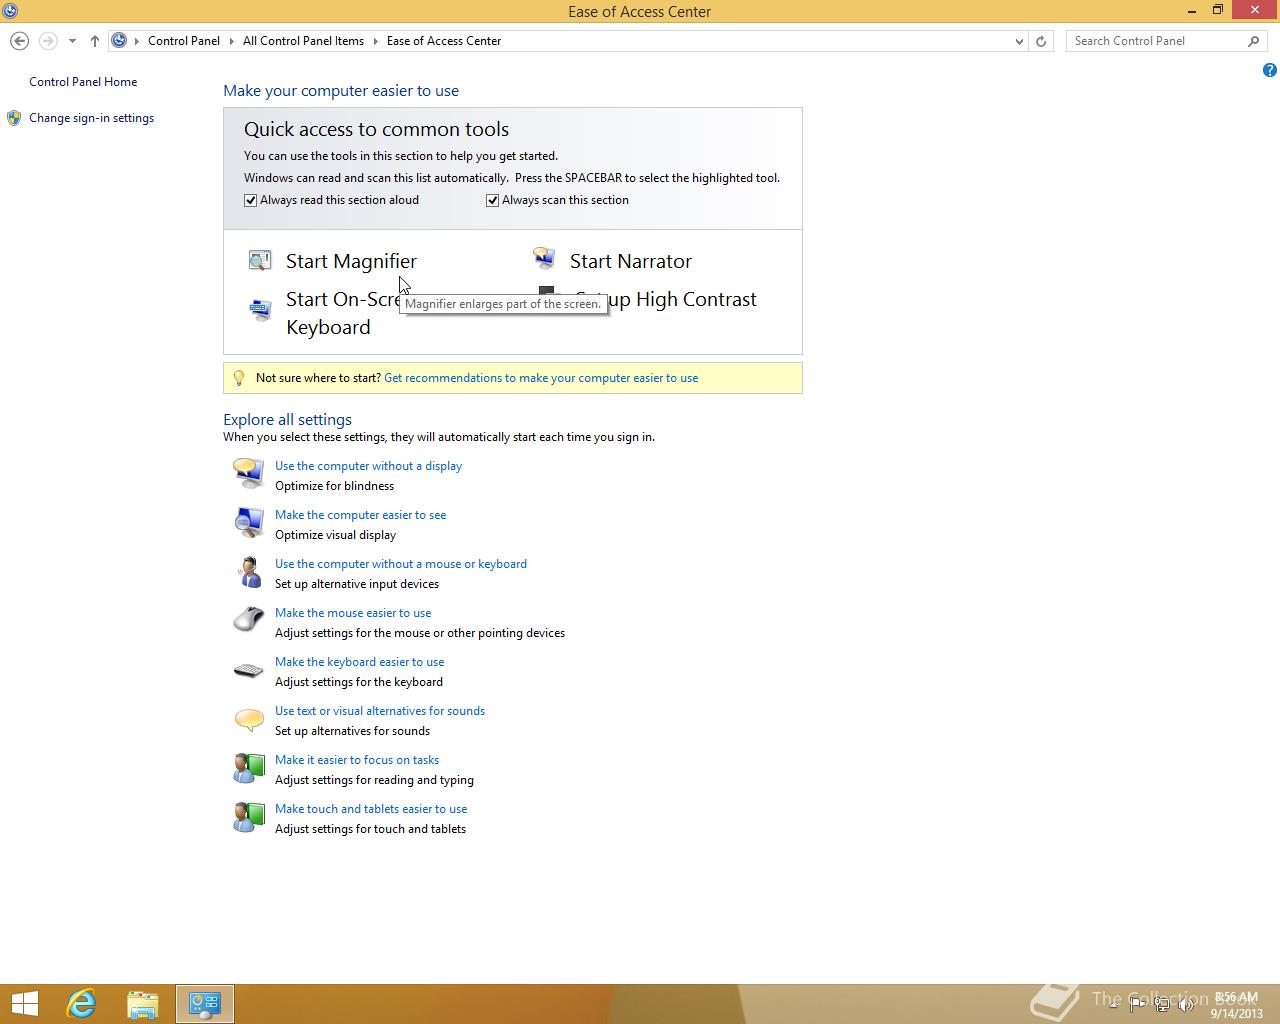Viewport: 1280px width, 1024px height.
Task: Uncheck Always scan this section
Action: point(493,200)
